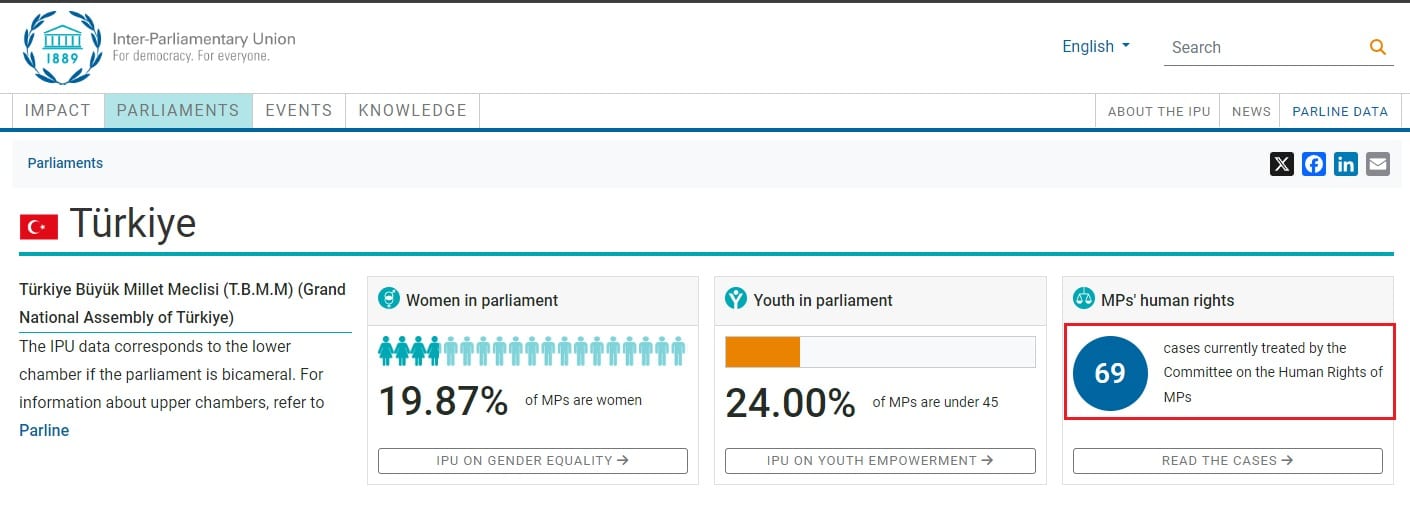Click the Inter-Parliamentary Union logo
The image size is (1410, 515).
[62, 47]
